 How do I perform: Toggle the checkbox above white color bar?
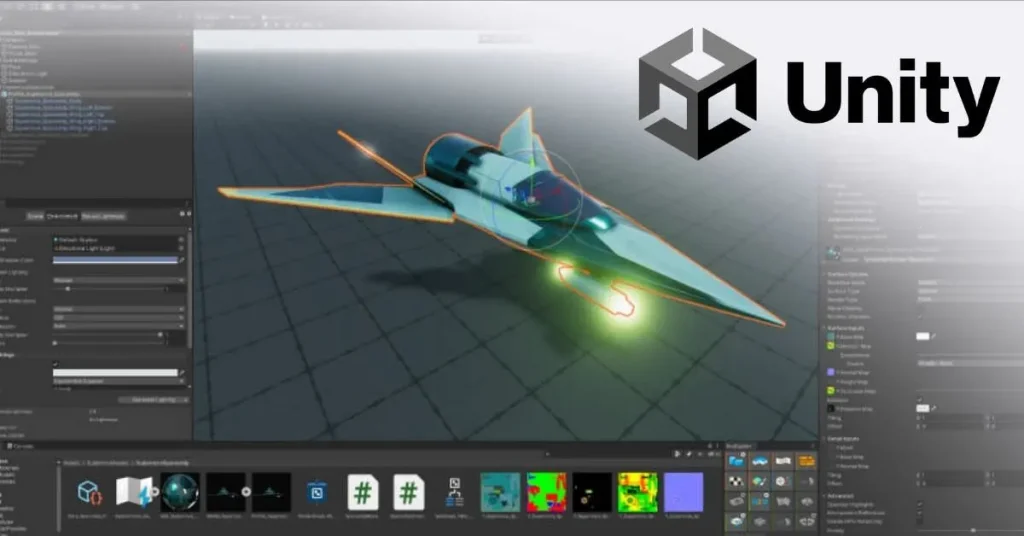pyautogui.click(x=56, y=364)
